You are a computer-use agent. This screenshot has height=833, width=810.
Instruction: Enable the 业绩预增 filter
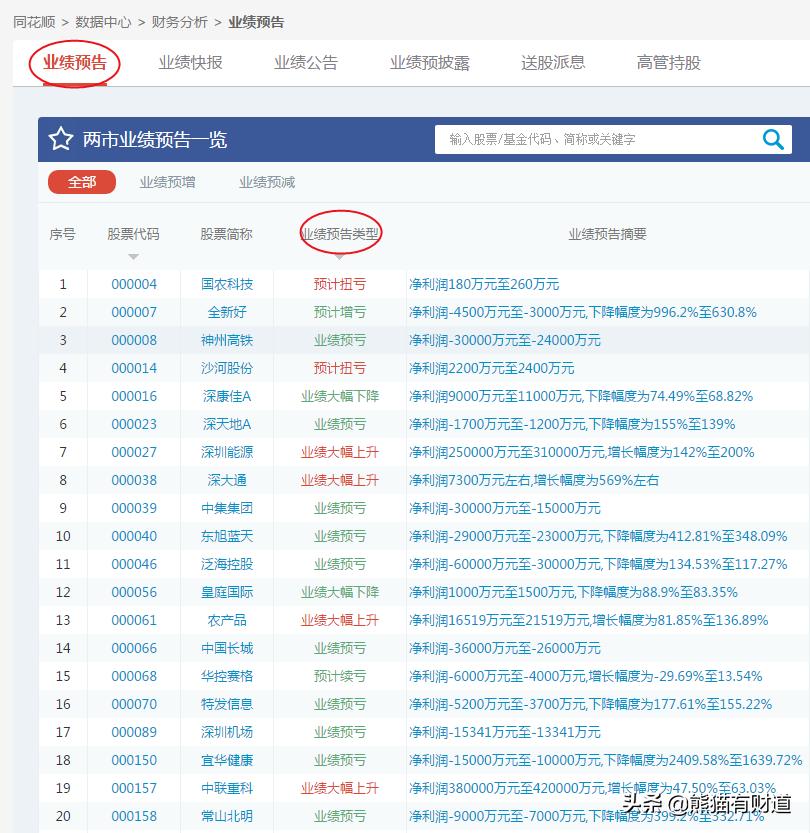(167, 182)
